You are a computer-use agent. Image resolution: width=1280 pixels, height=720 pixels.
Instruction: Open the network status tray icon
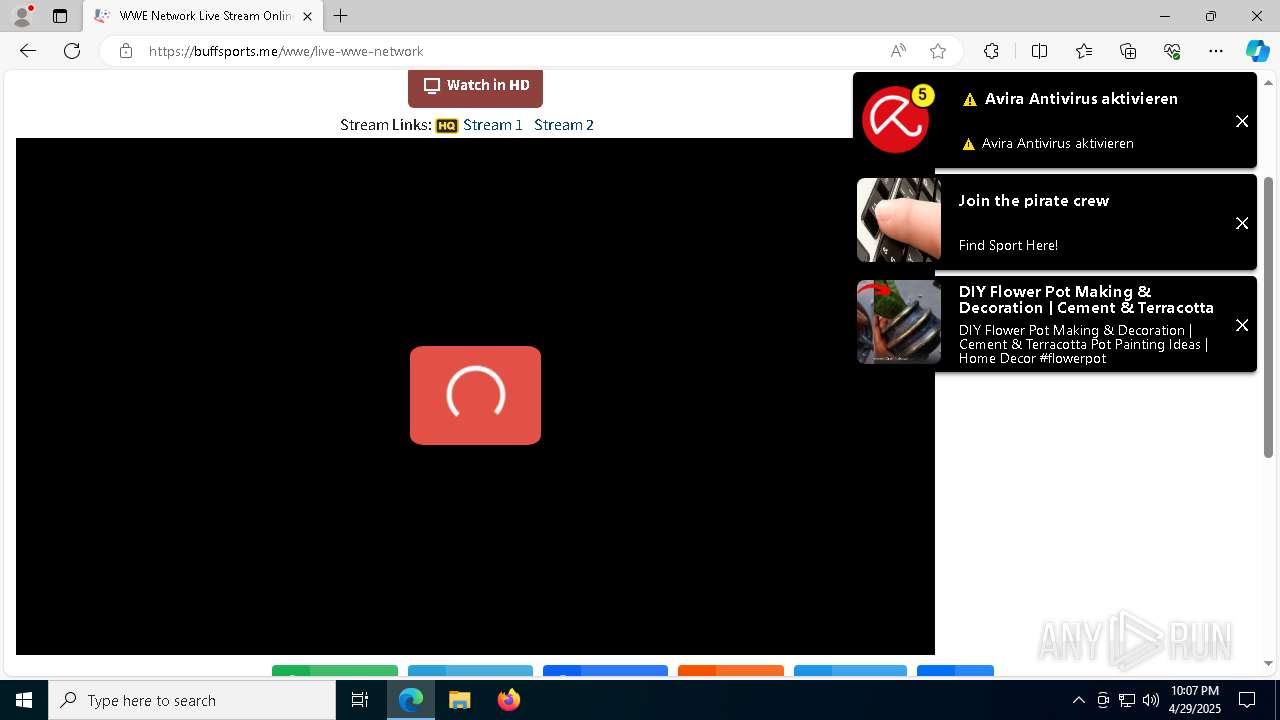(x=1127, y=700)
